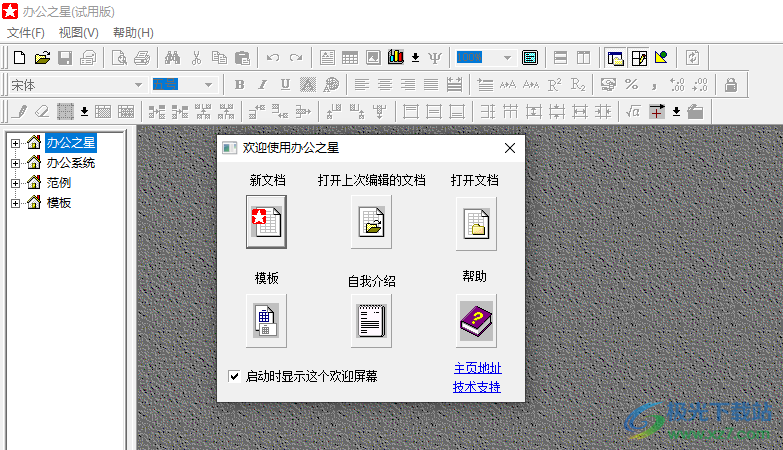The height and width of the screenshot is (450, 783).
Task: Click the Cut scissors icon
Action: 196,58
